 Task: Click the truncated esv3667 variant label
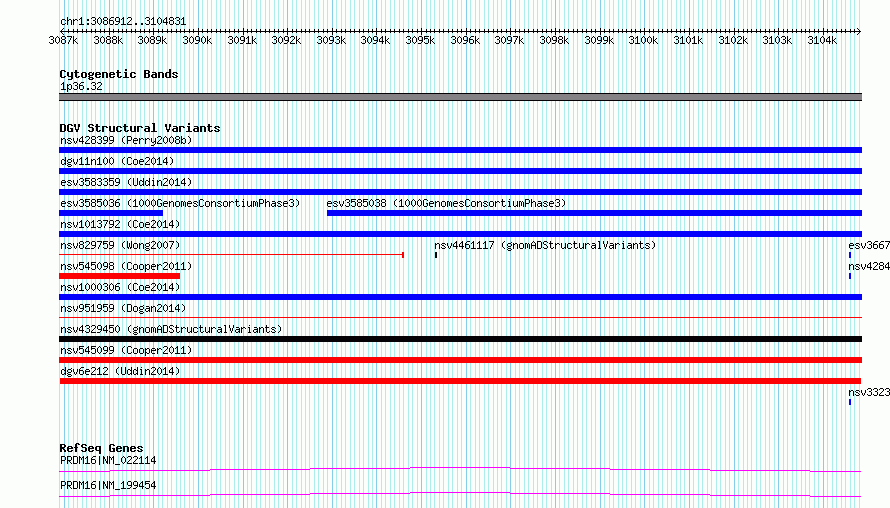pyautogui.click(x=869, y=245)
